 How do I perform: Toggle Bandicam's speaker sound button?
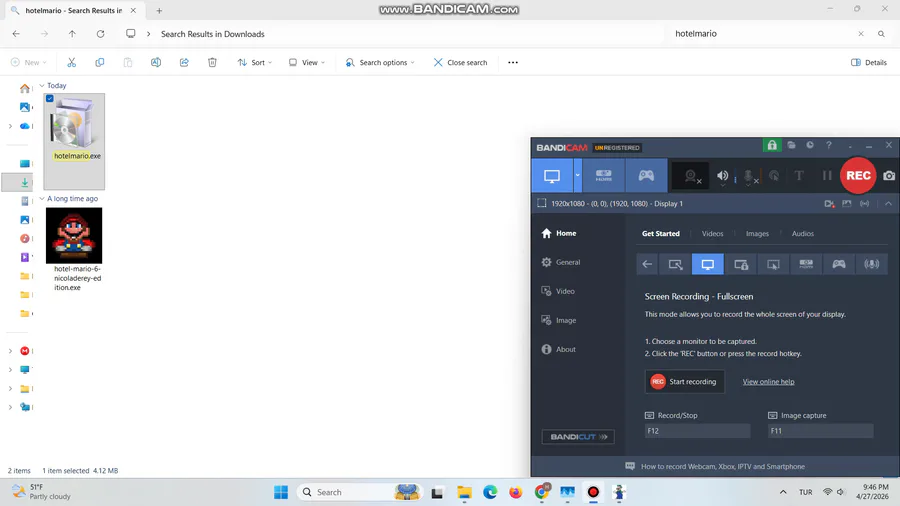(723, 176)
